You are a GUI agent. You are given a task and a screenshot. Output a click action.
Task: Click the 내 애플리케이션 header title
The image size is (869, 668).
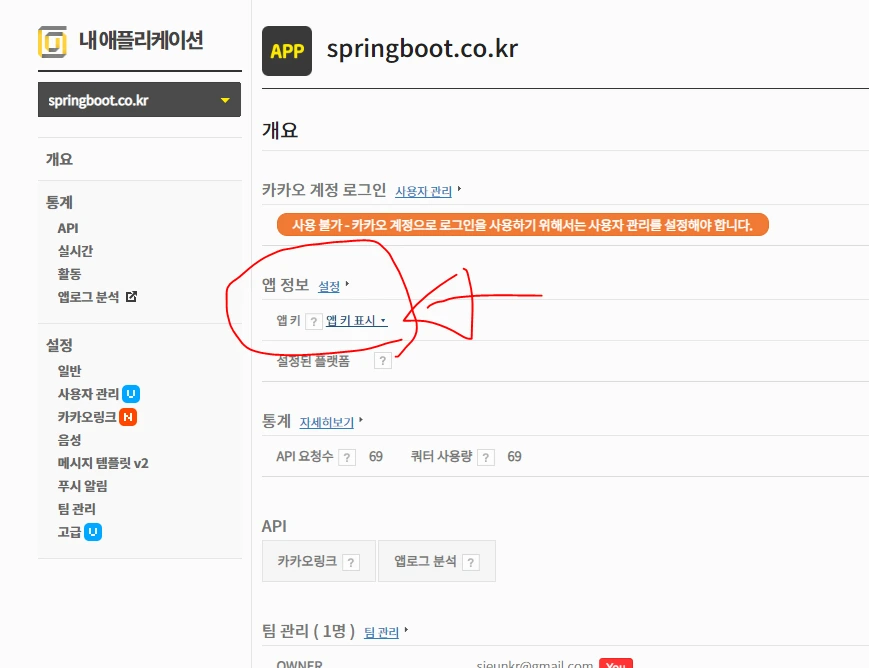(141, 40)
